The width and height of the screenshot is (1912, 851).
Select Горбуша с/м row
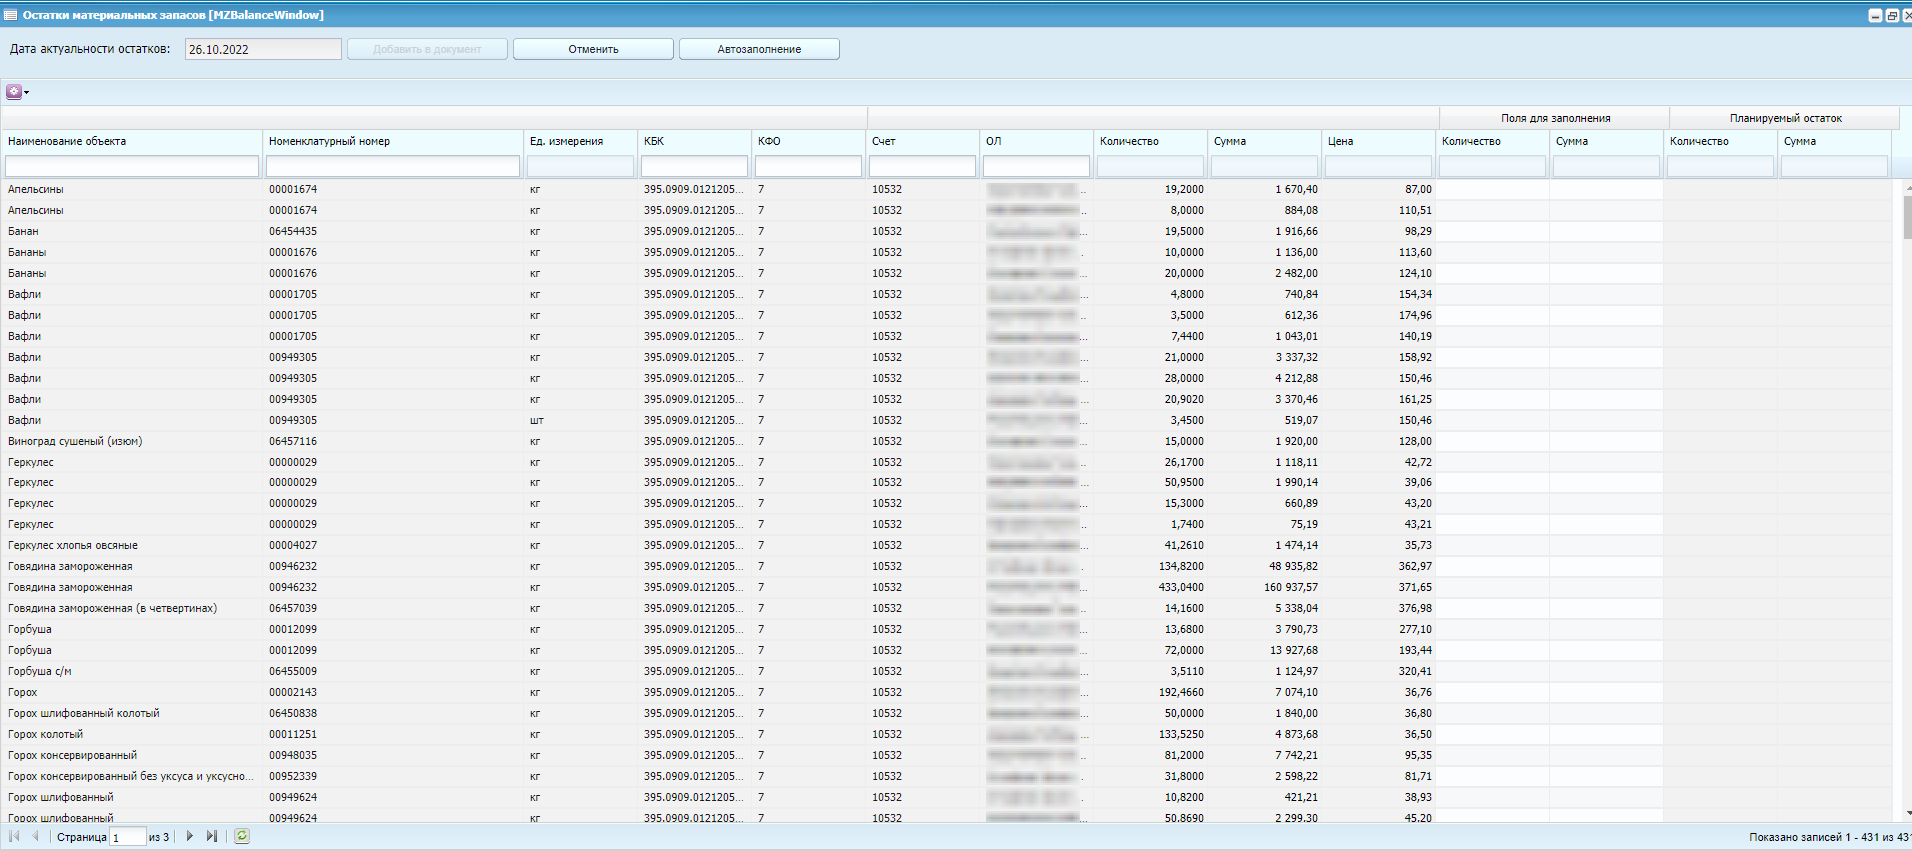click(x=947, y=671)
